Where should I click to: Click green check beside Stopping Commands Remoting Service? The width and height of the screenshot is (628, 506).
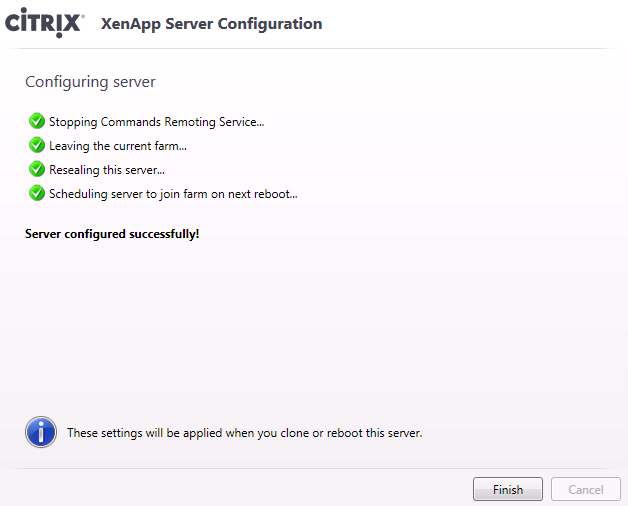[37, 121]
